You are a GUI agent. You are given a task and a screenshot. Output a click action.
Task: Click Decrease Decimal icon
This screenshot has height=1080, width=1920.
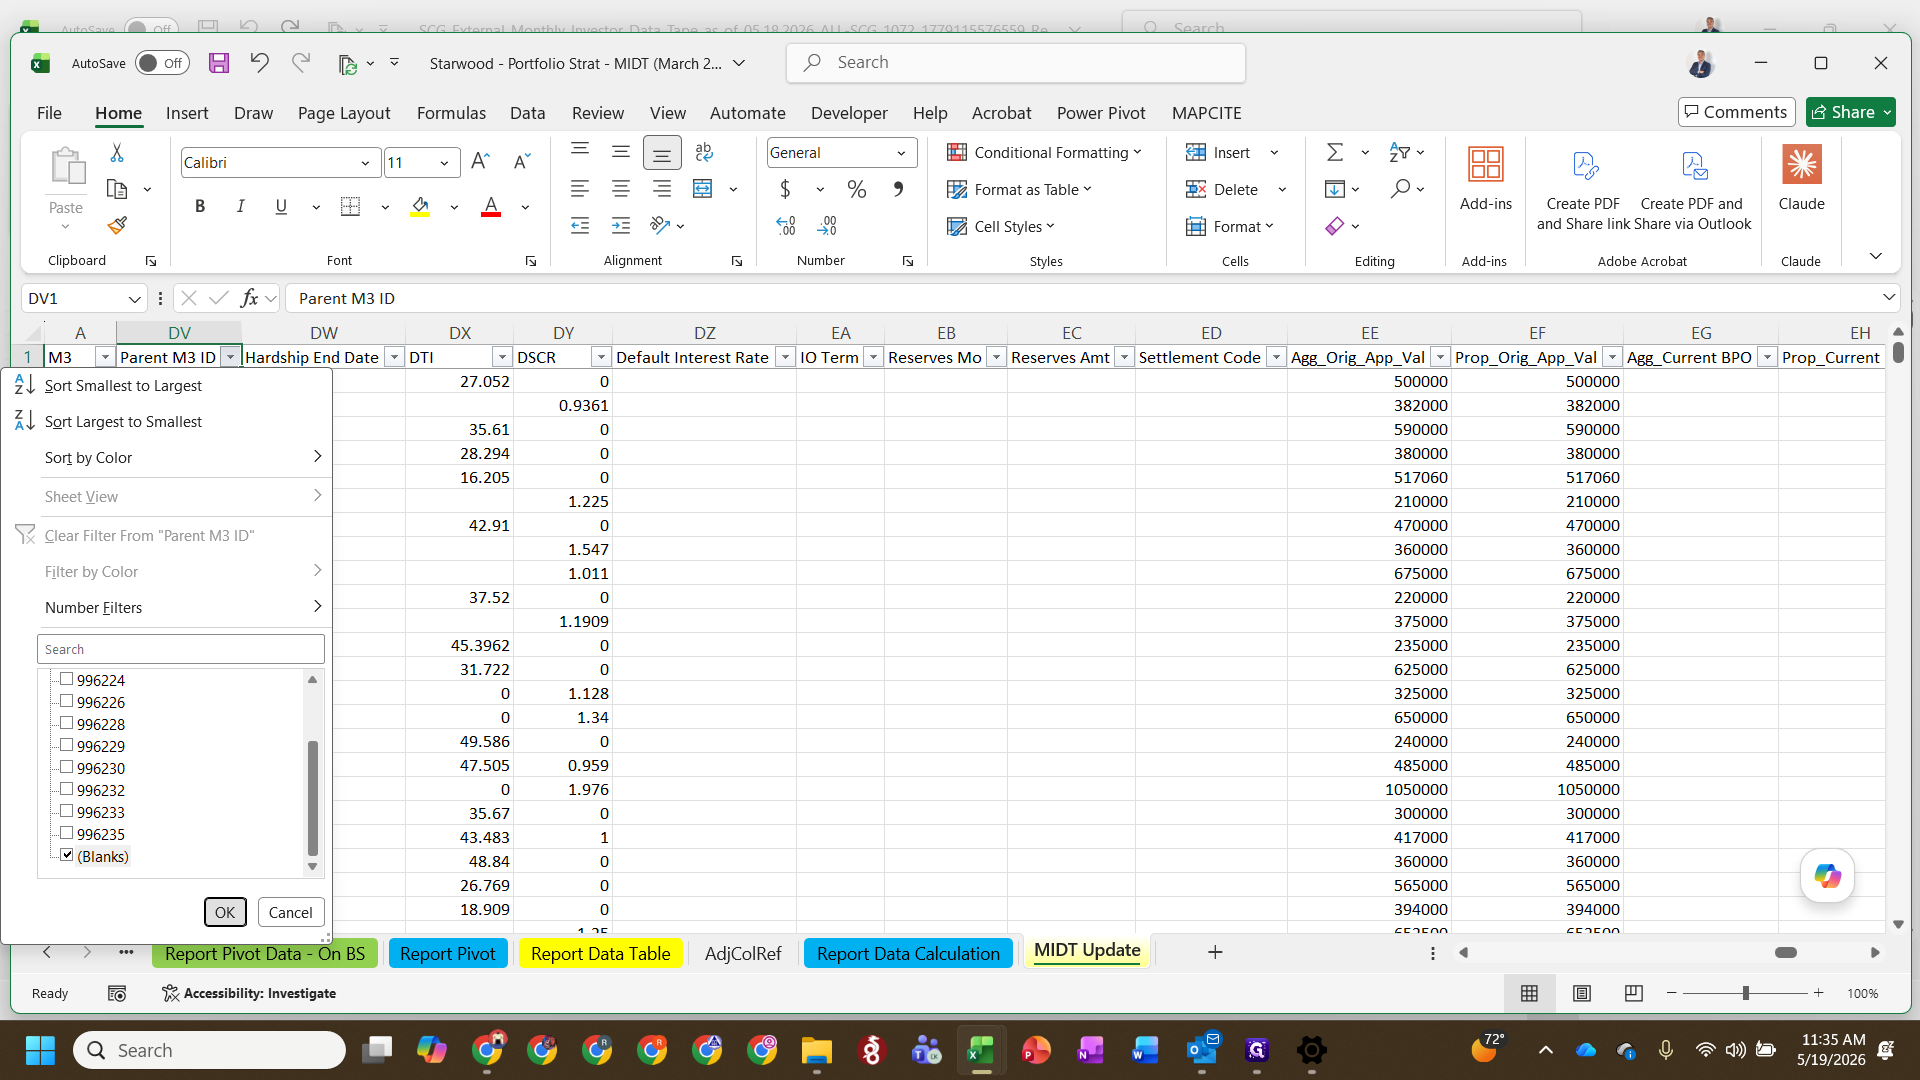click(x=827, y=226)
